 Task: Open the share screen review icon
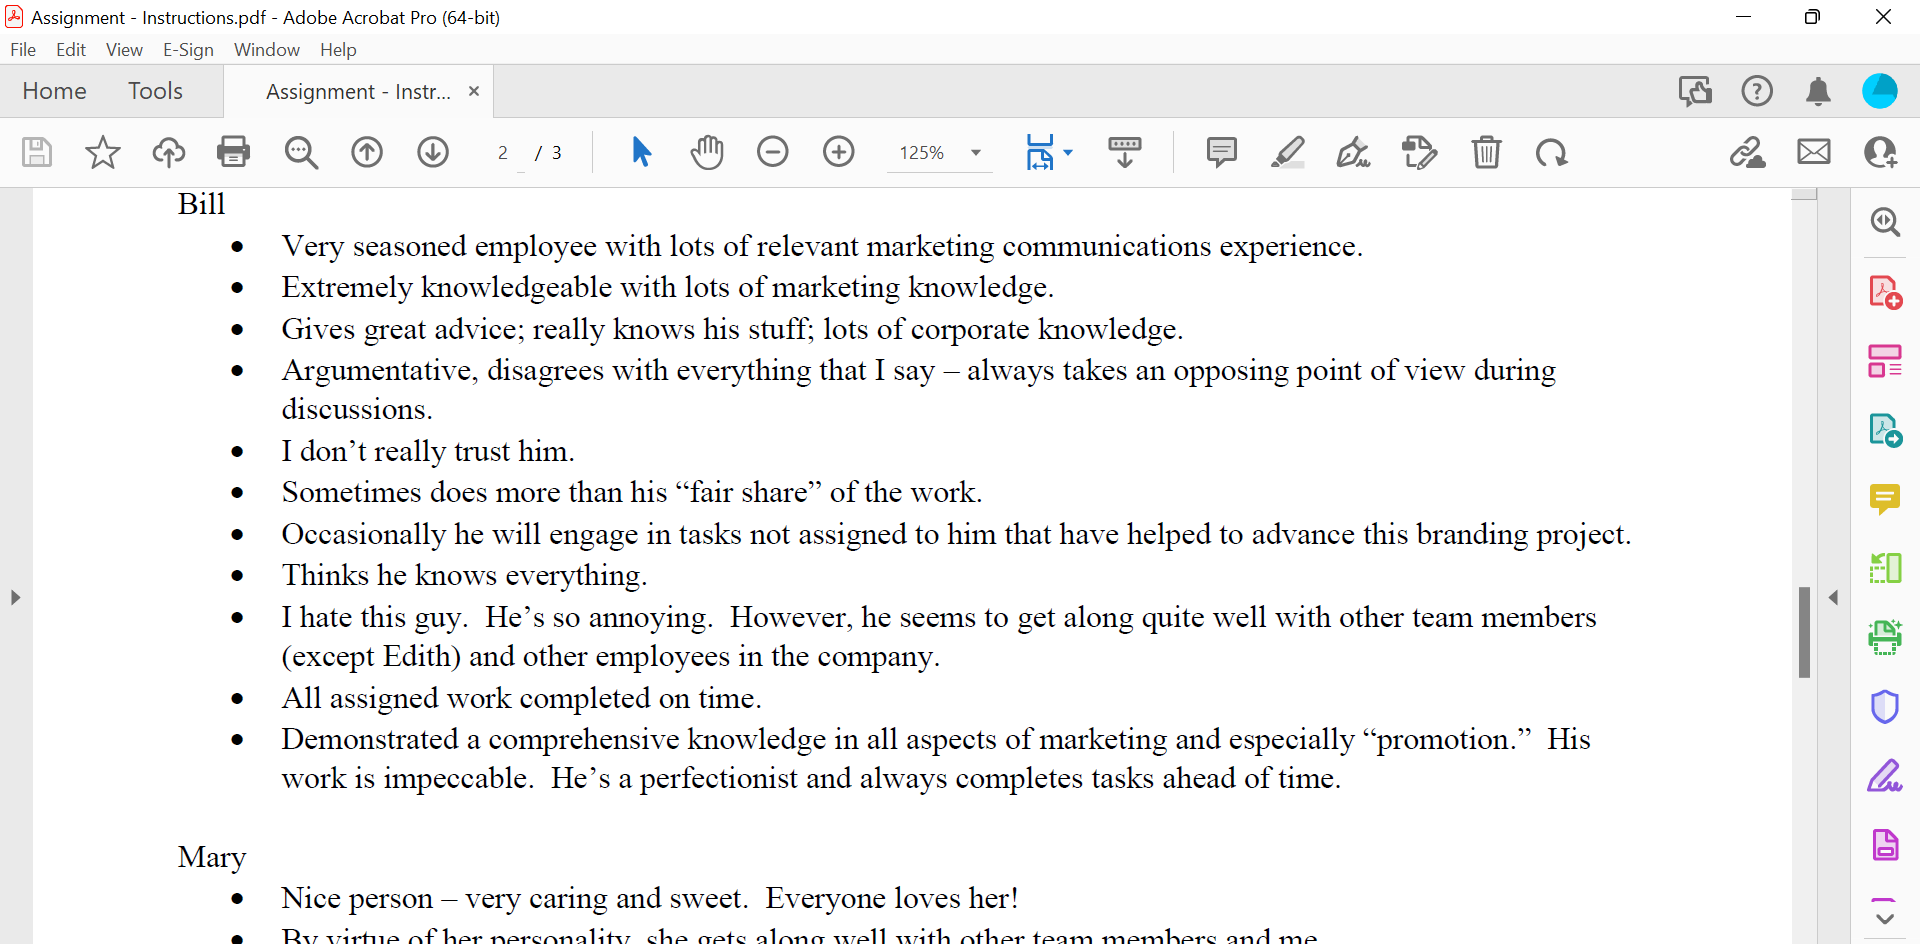click(x=1695, y=91)
